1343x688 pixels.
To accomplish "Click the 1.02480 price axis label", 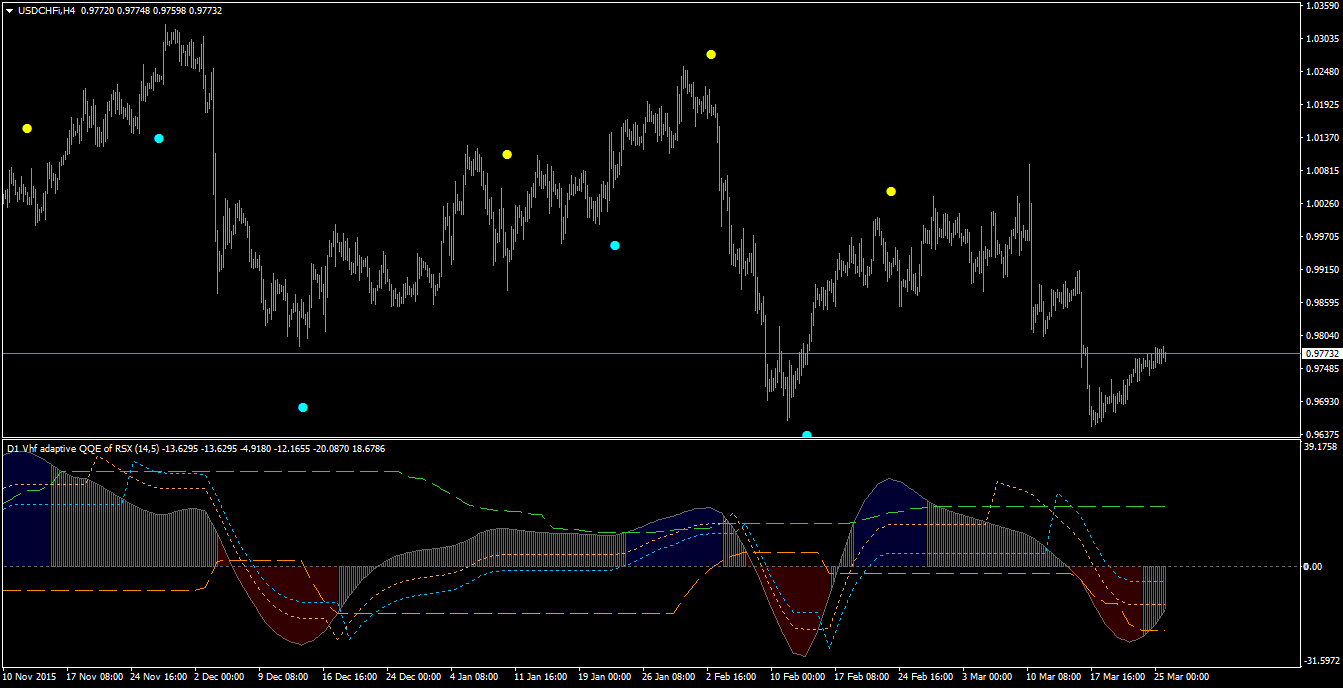I will click(1323, 72).
